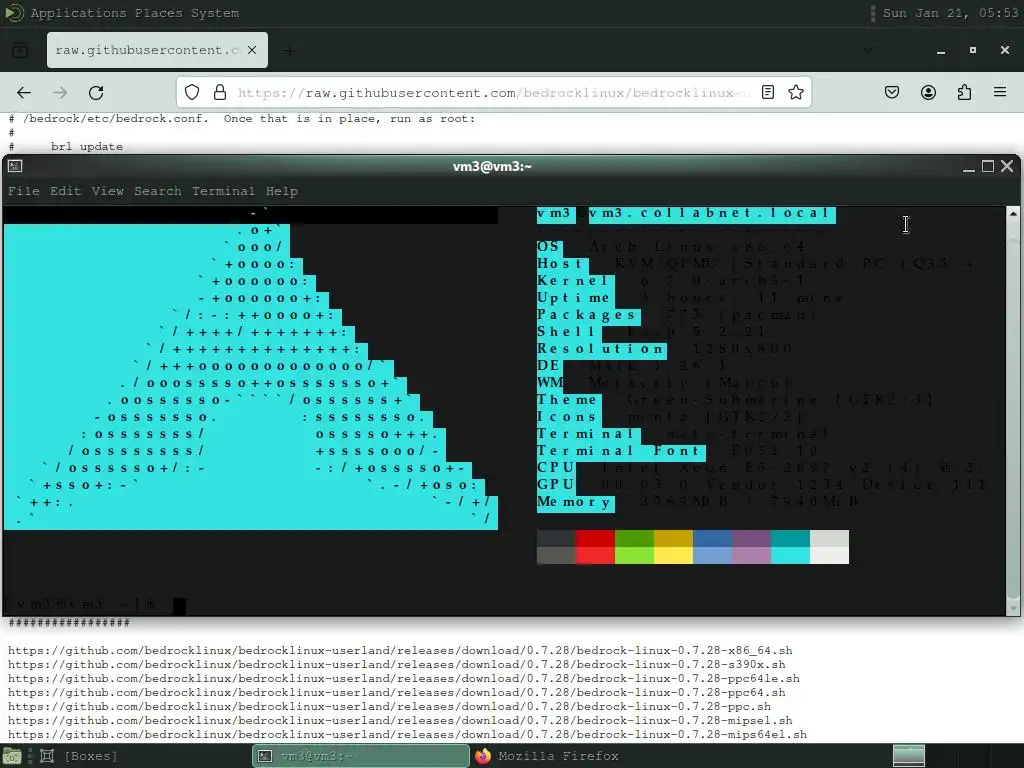
Task: Open the Firefox account icon
Action: coord(928,92)
